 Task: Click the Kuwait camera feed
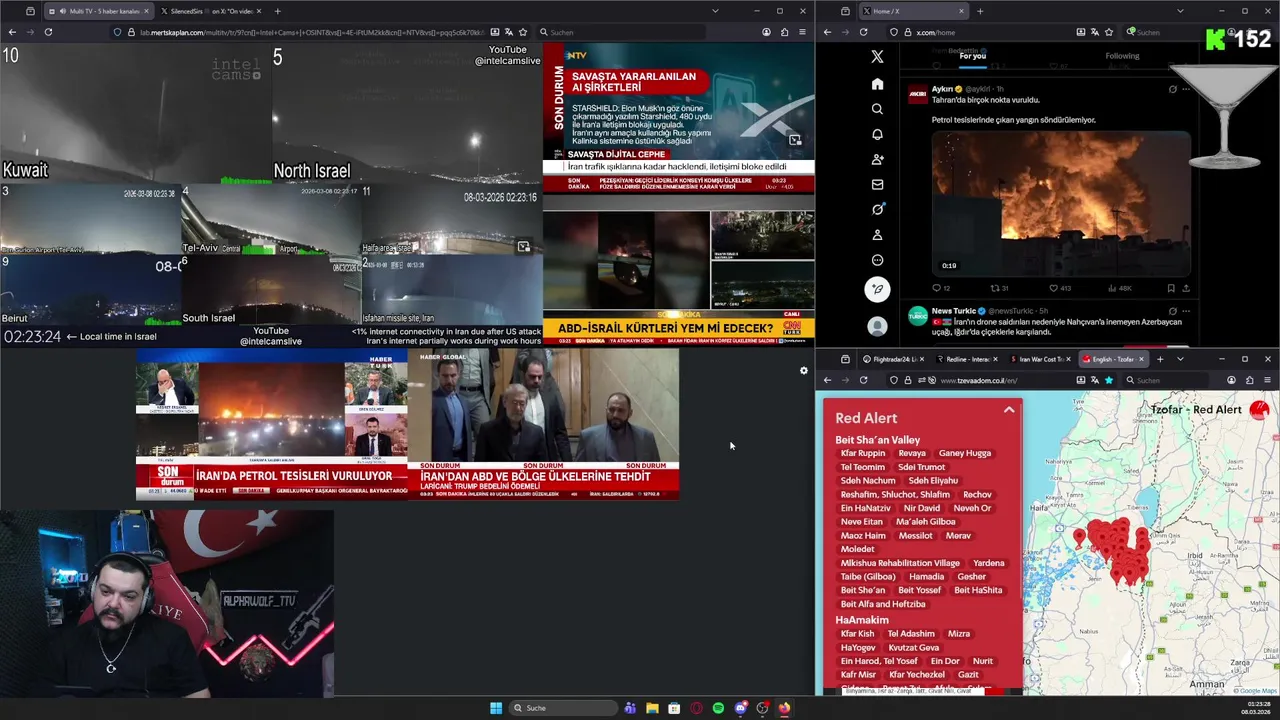point(136,113)
